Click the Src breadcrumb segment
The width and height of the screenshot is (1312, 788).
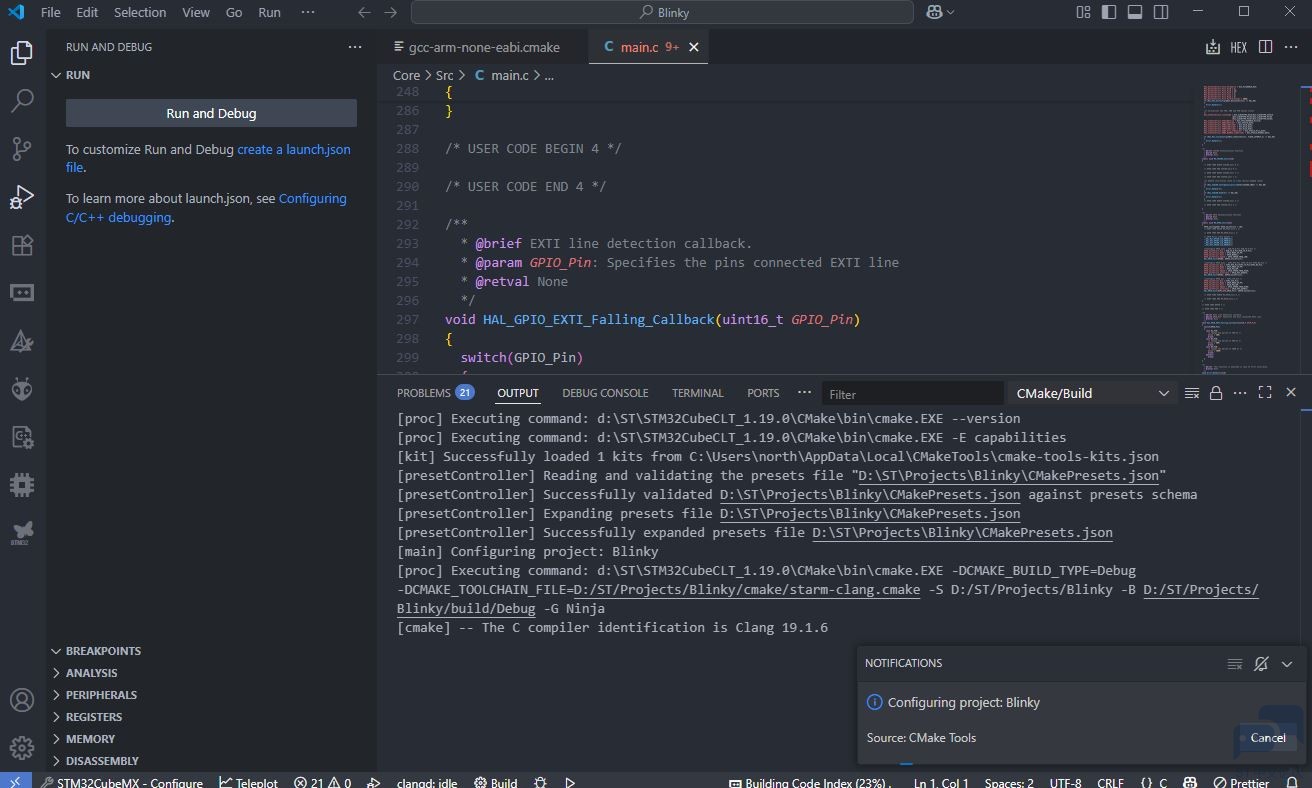click(444, 75)
